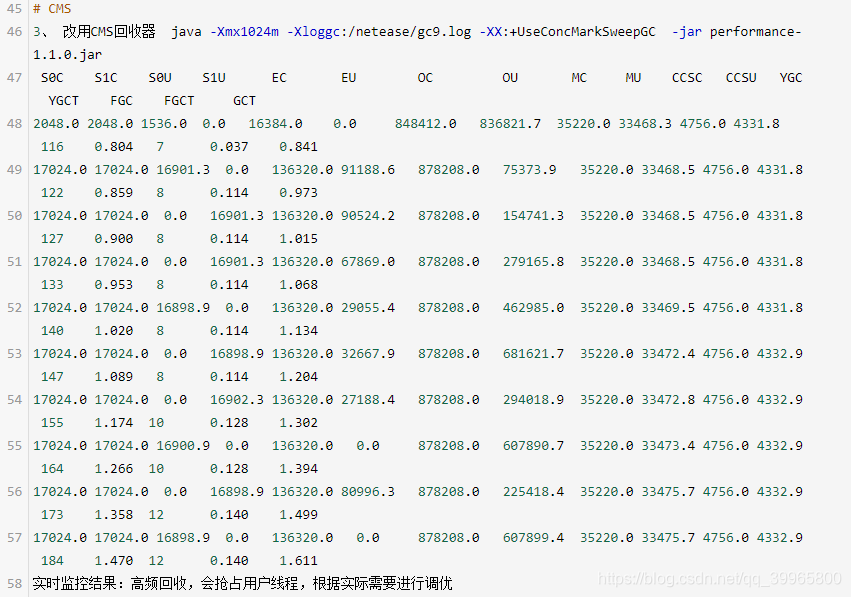
Task: Click the S1C column header
Action: coord(106,78)
